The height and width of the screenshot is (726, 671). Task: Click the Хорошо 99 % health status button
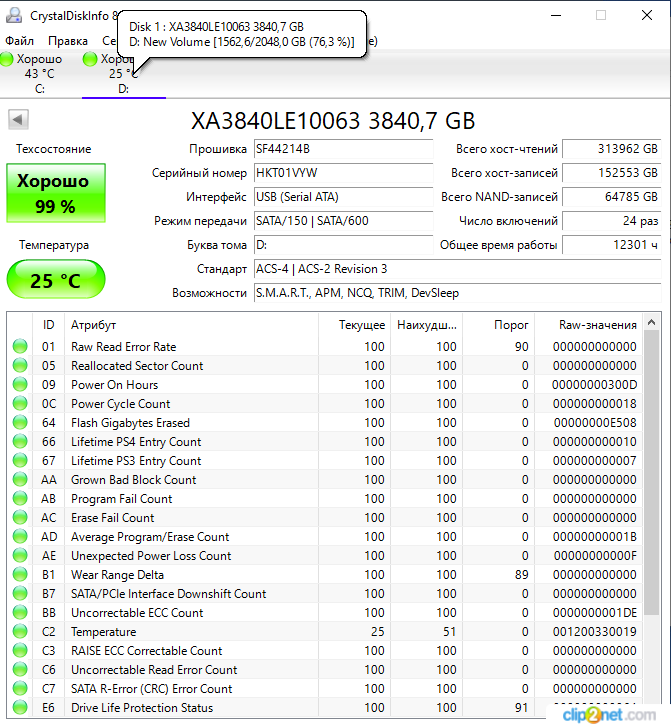pos(56,193)
